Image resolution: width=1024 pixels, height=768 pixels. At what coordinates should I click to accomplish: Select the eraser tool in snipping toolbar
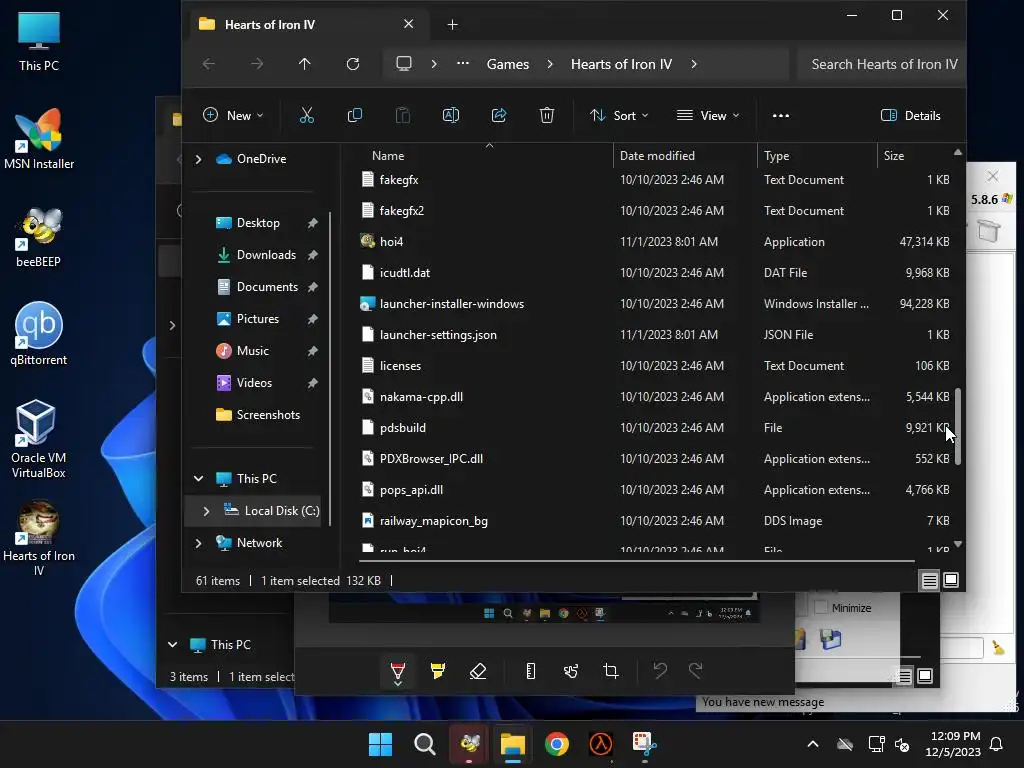coord(478,671)
